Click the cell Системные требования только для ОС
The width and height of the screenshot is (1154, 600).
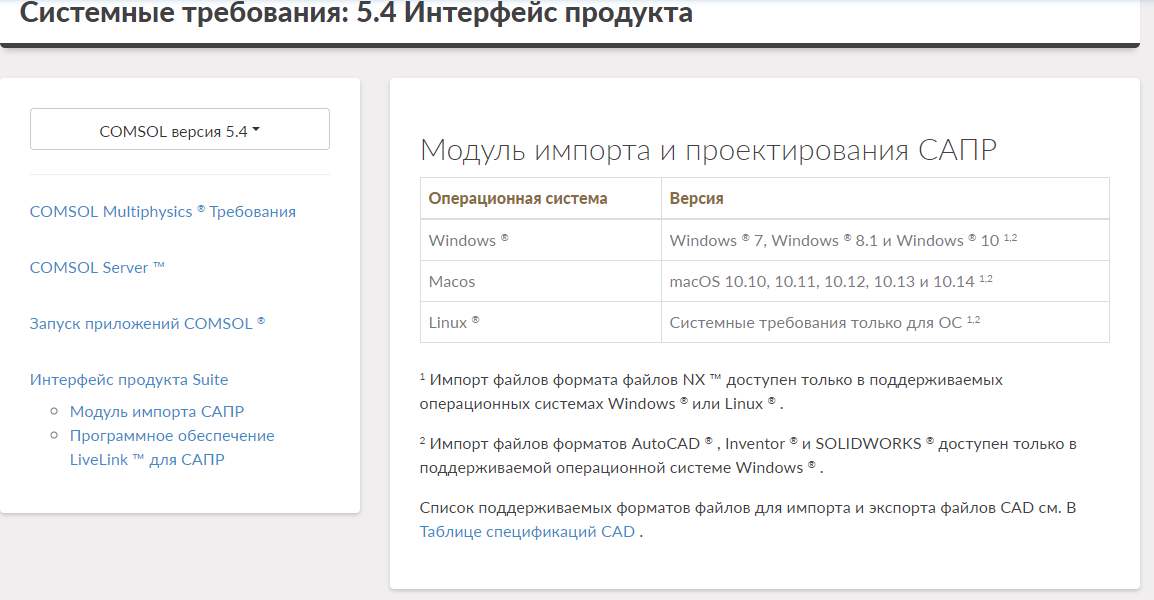click(885, 322)
